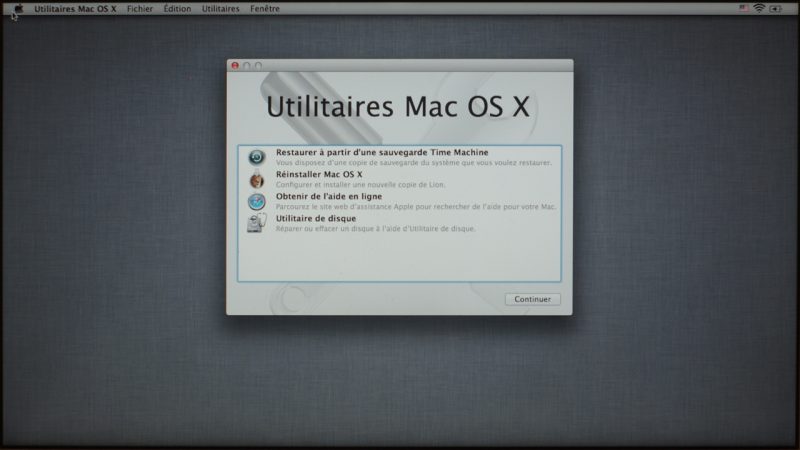Viewport: 800px width, 450px height.
Task: Click the Safari compass help icon
Action: pyautogui.click(x=257, y=202)
